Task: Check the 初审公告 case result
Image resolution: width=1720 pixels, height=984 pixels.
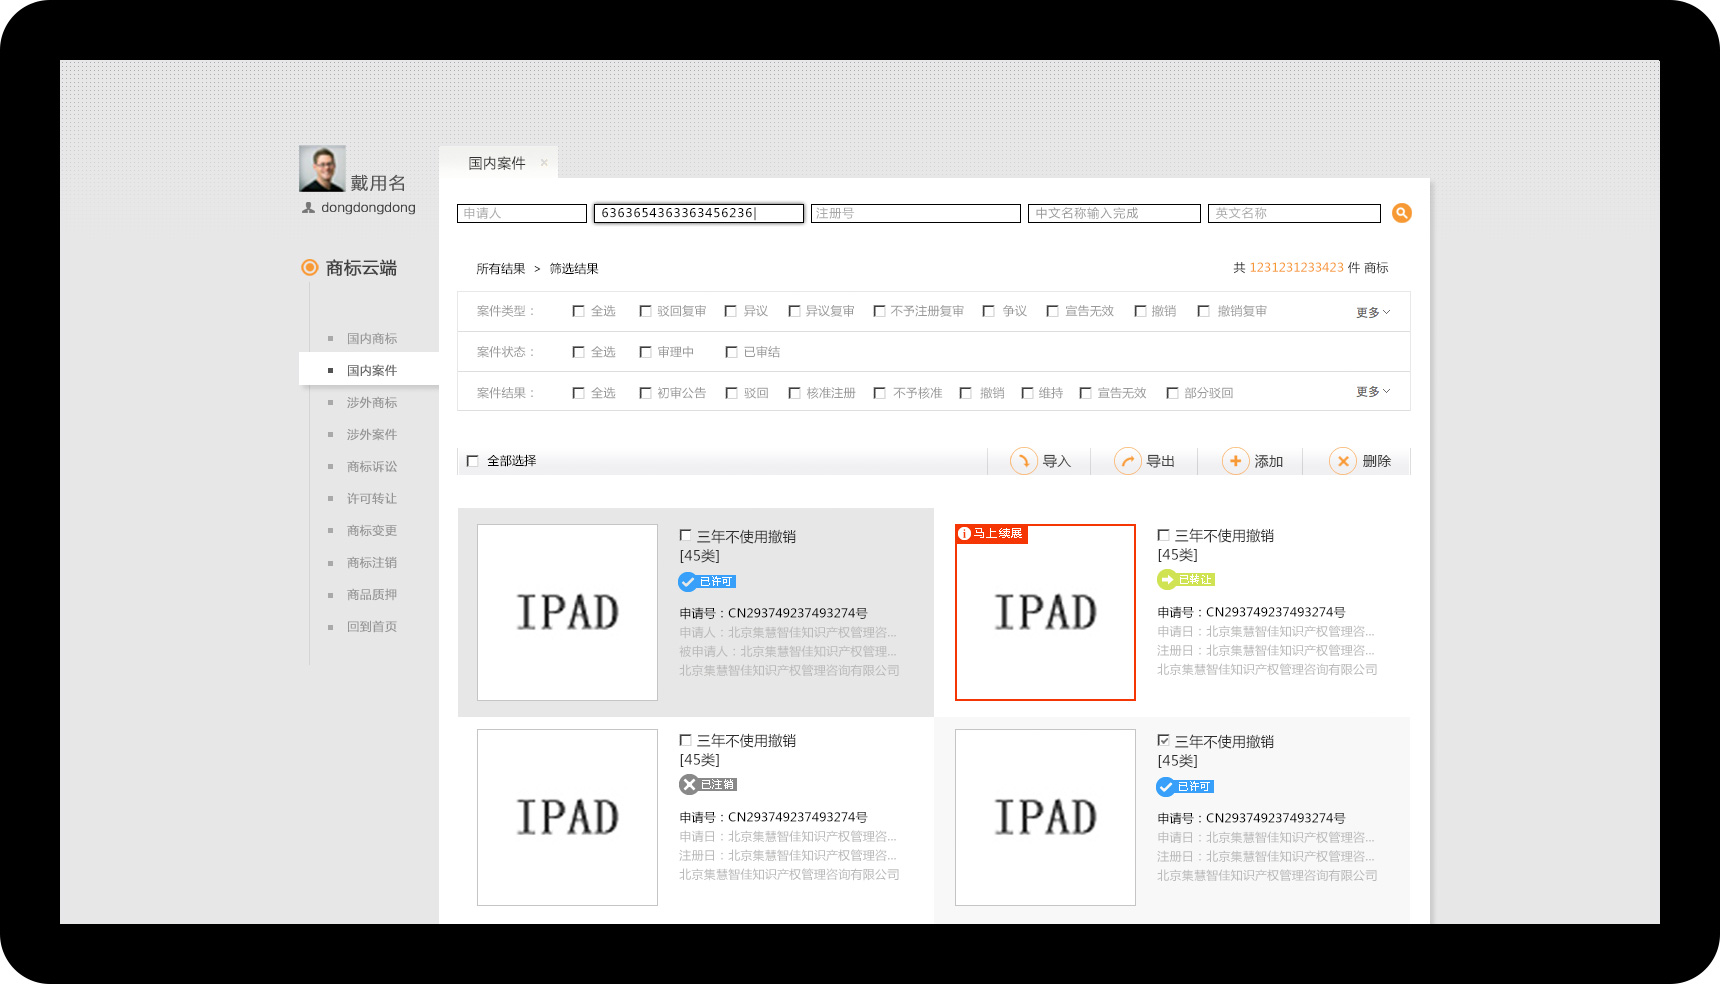Action: (x=645, y=393)
